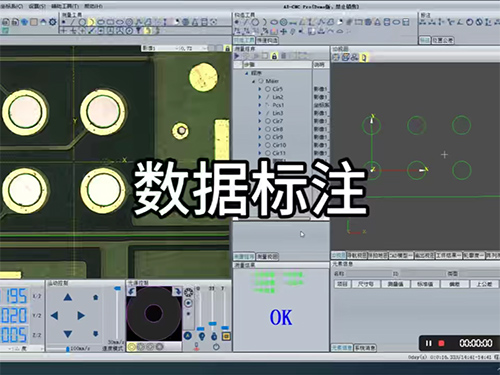Expand the Cir9 step in program tree
The width and height of the screenshot is (500, 375).
(x=260, y=137)
